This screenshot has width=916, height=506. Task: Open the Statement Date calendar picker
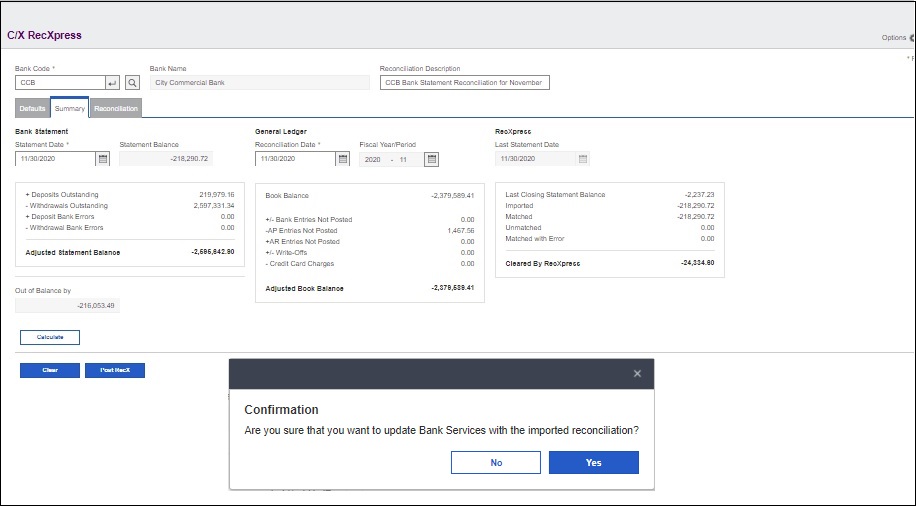click(x=102, y=159)
